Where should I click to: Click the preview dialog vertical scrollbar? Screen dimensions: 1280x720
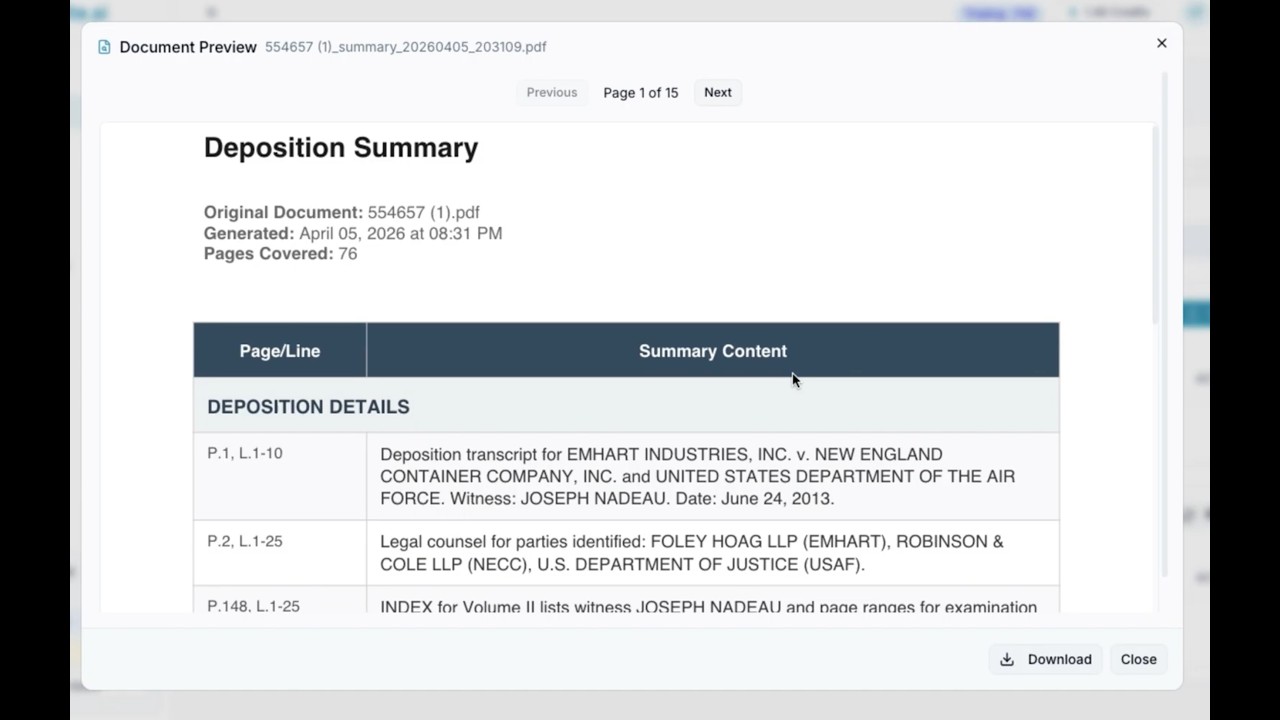(x=1163, y=325)
